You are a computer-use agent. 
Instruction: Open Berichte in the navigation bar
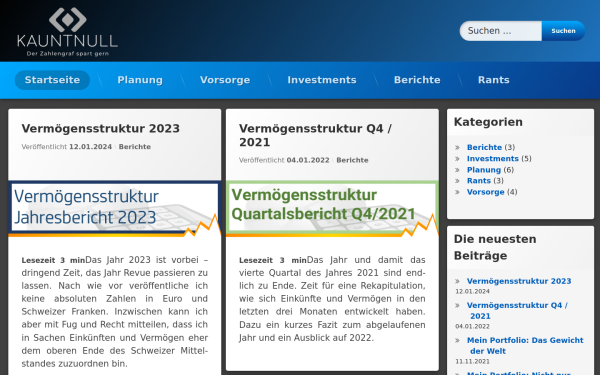pyautogui.click(x=417, y=80)
